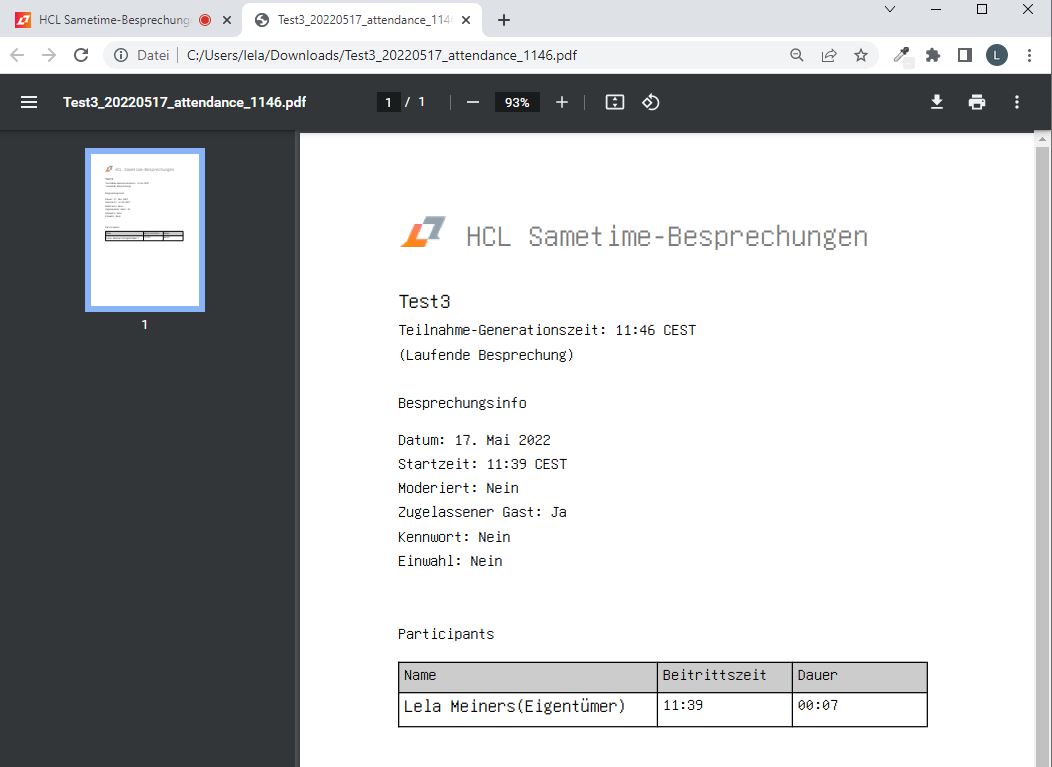
Task: Click the 93% zoom level field
Action: (517, 102)
